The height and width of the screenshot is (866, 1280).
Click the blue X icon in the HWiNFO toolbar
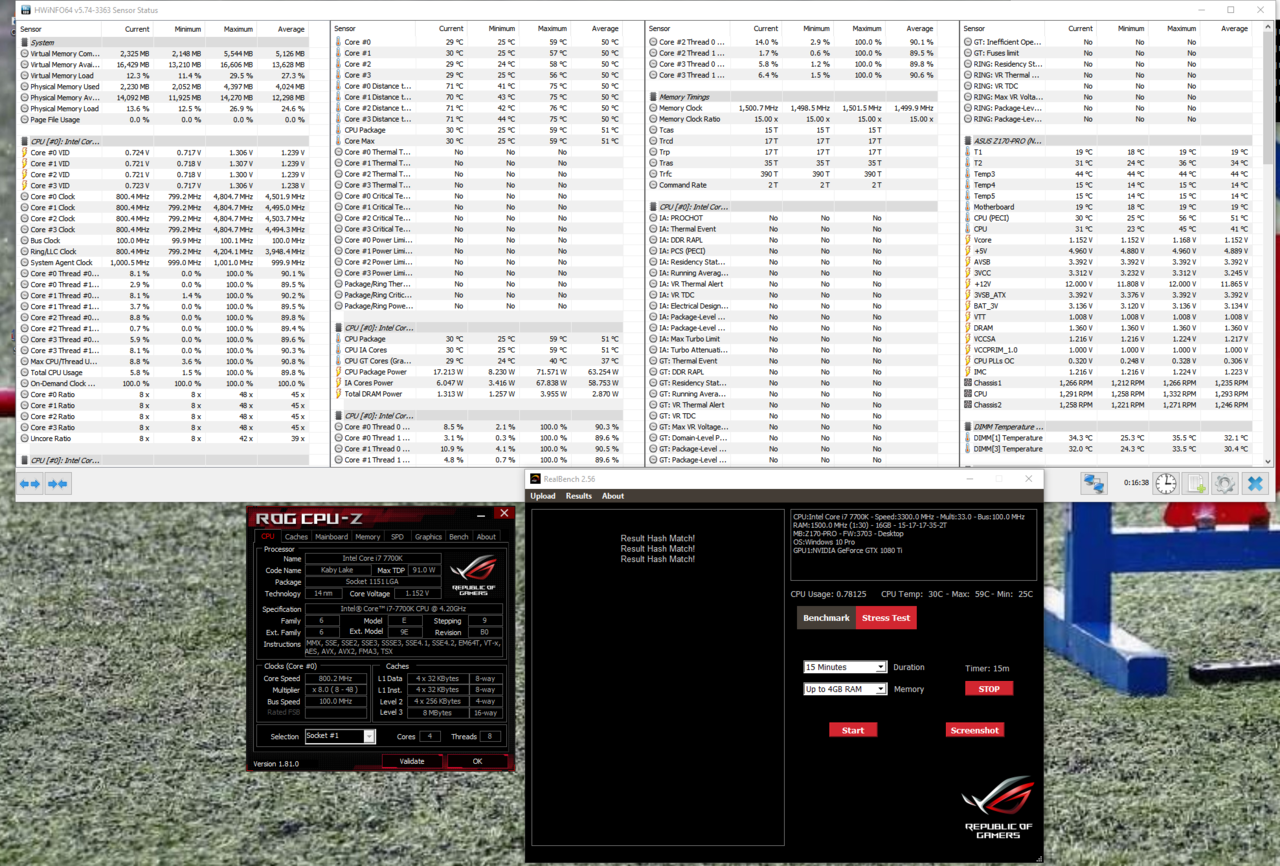point(1255,484)
